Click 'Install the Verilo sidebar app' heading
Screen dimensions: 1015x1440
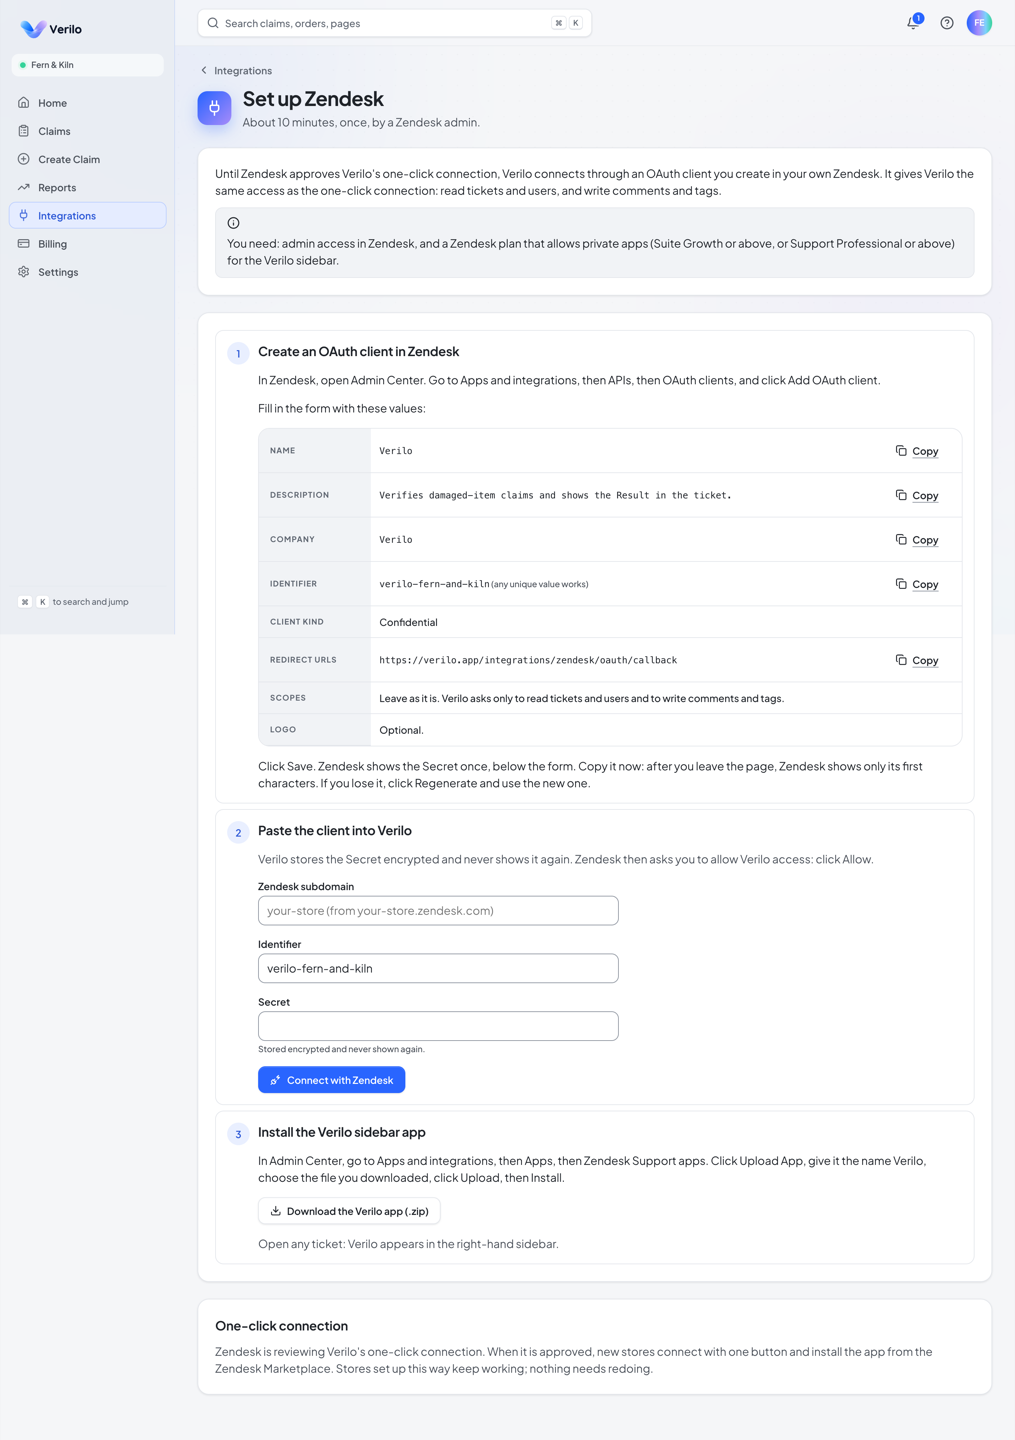(342, 1132)
